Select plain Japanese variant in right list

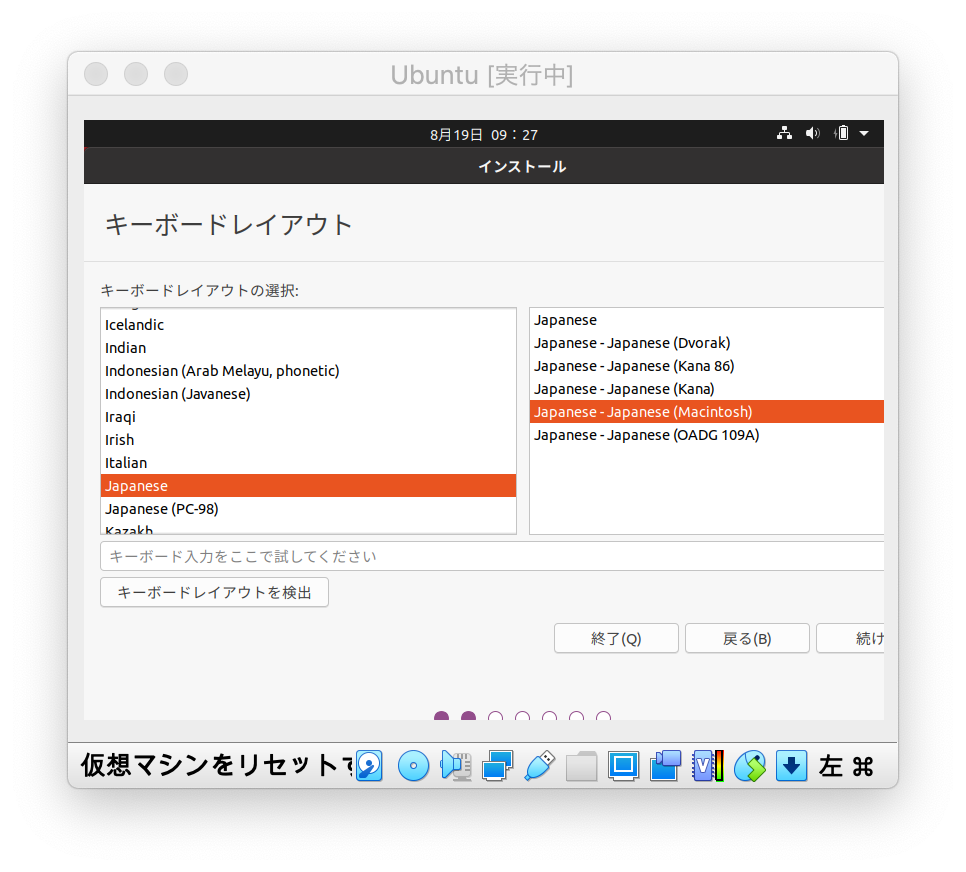707,320
